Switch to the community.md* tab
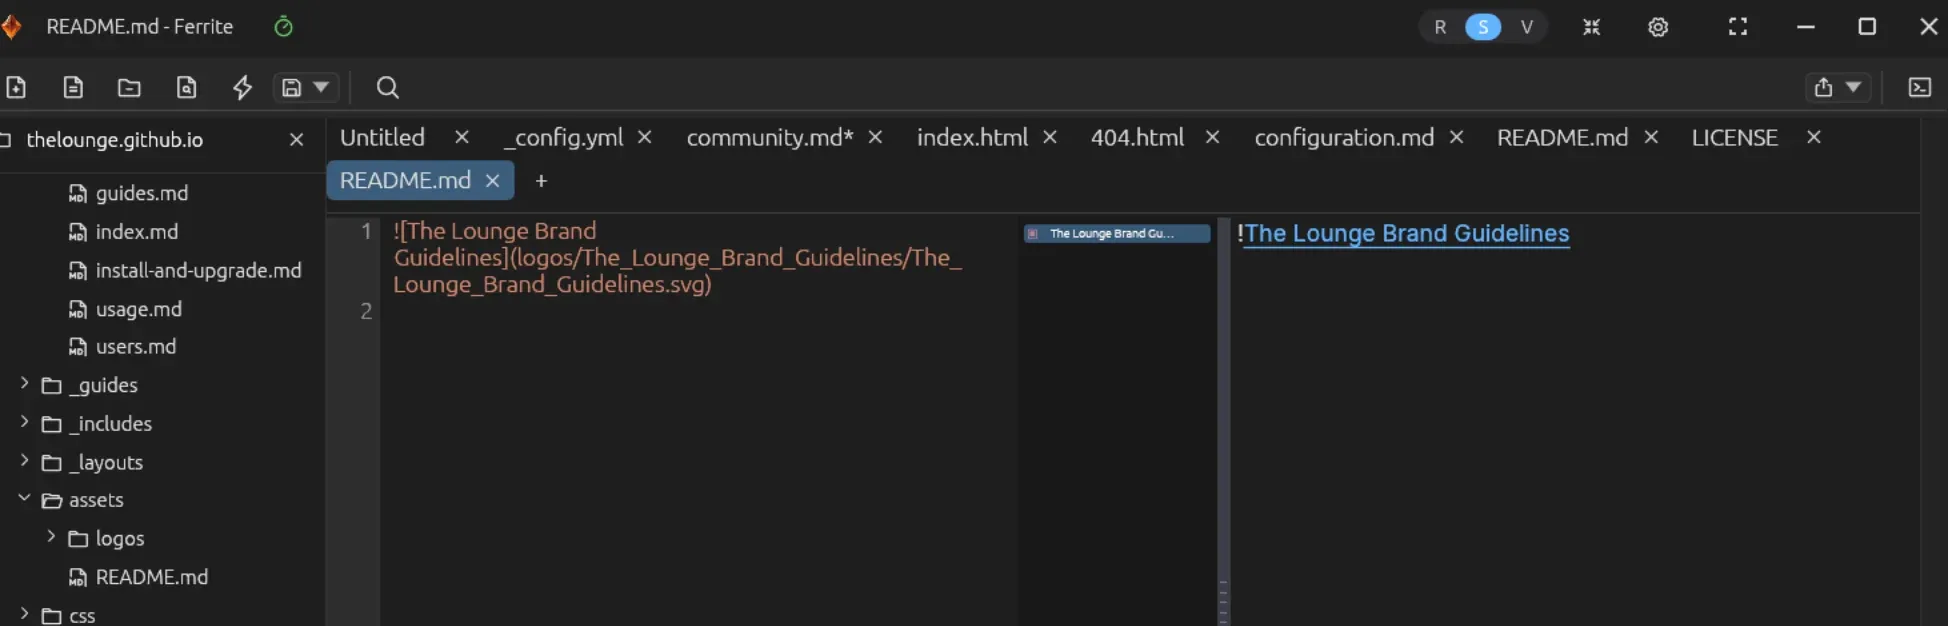This screenshot has width=1948, height=626. tap(770, 137)
